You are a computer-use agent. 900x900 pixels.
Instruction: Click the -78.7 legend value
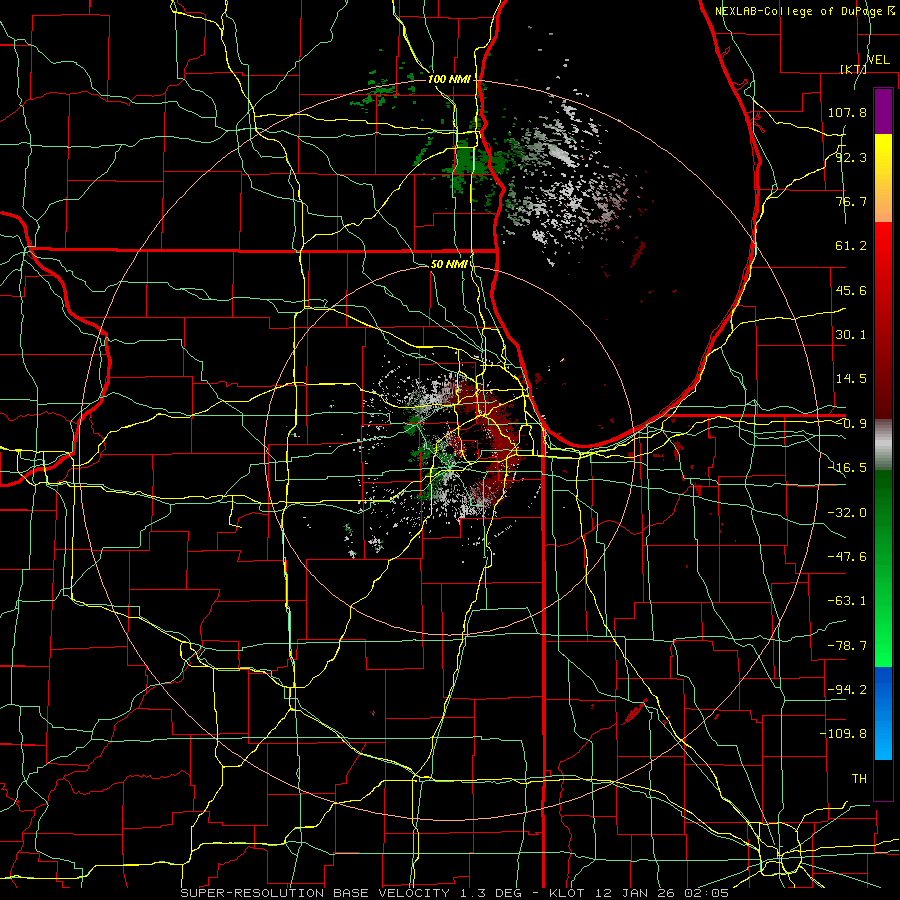pos(847,646)
